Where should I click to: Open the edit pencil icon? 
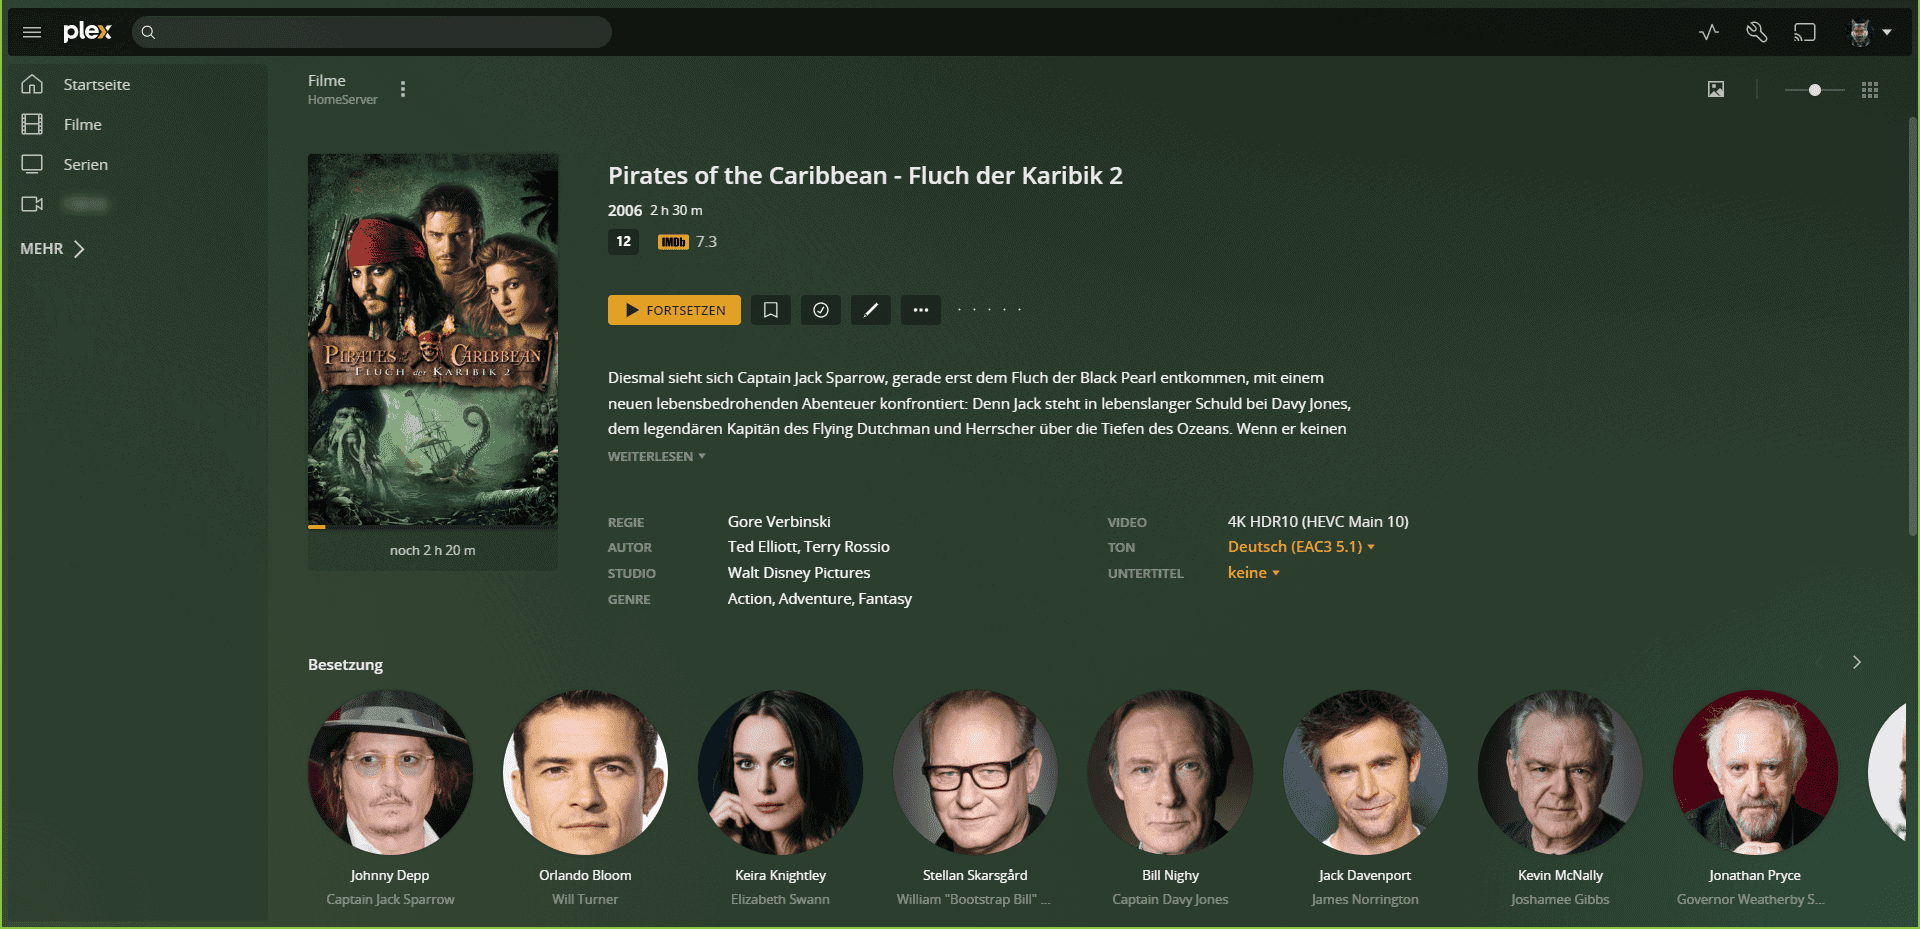point(871,310)
